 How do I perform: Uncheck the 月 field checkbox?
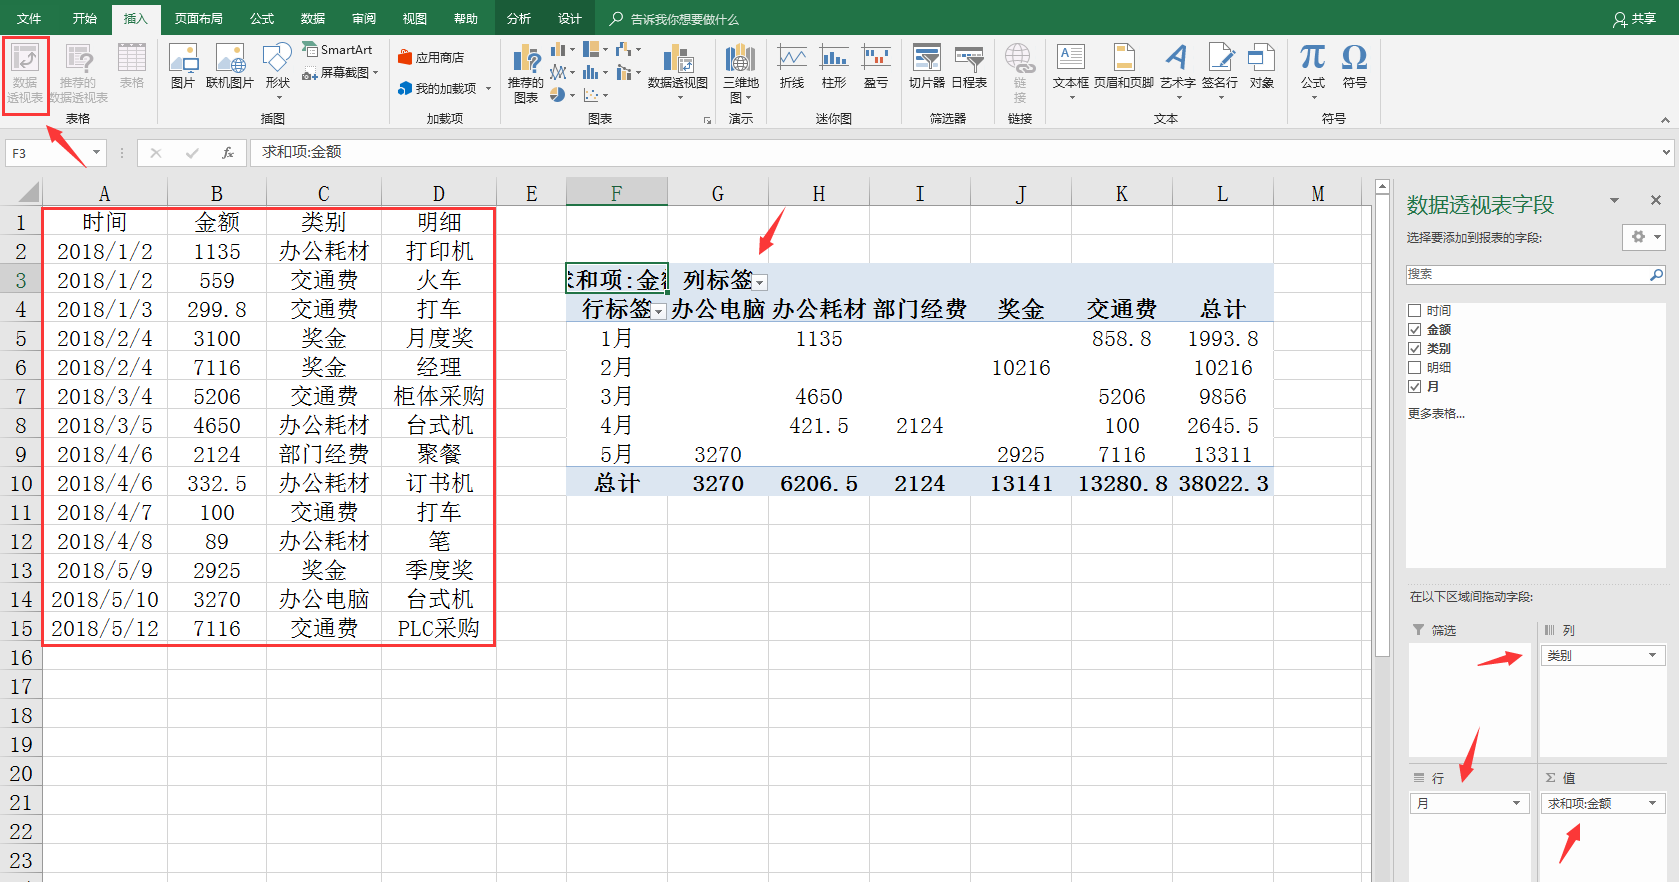pos(1414,387)
